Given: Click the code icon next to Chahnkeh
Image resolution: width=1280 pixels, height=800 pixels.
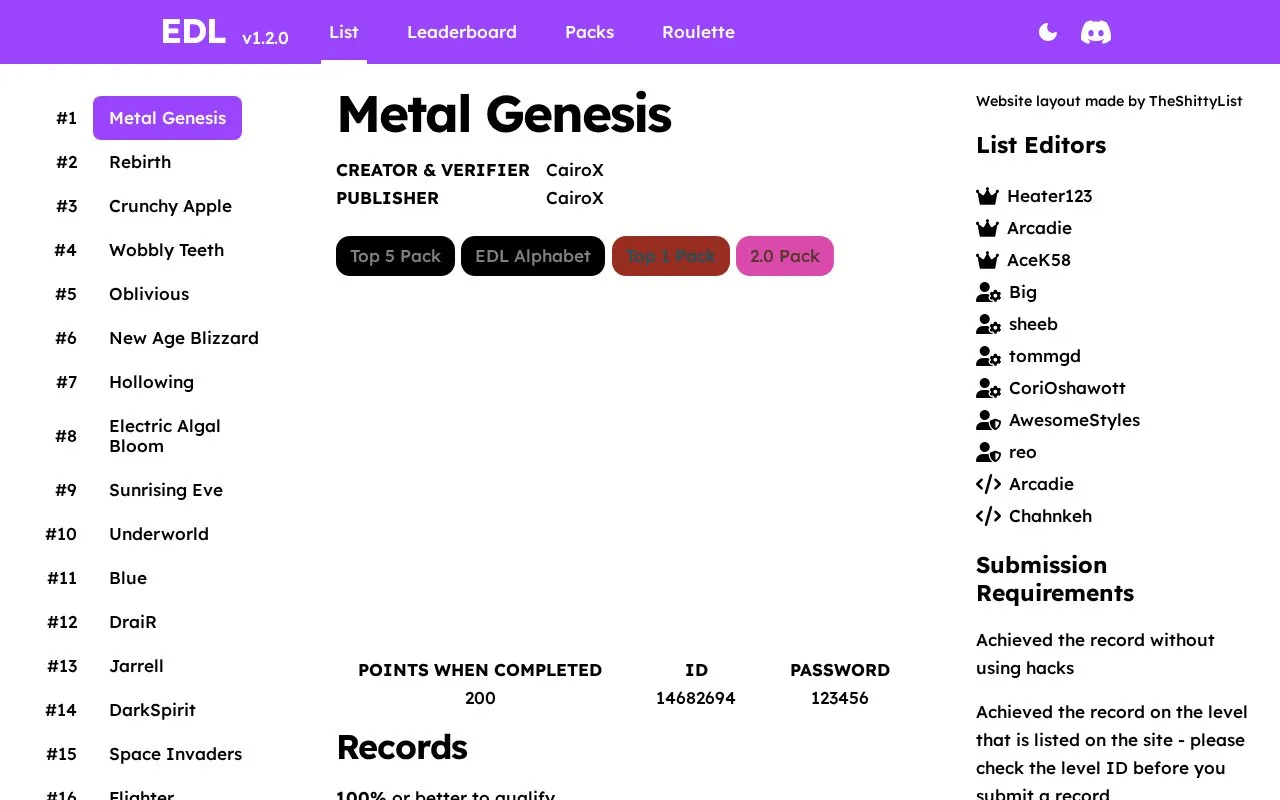Looking at the screenshot, I should (988, 516).
